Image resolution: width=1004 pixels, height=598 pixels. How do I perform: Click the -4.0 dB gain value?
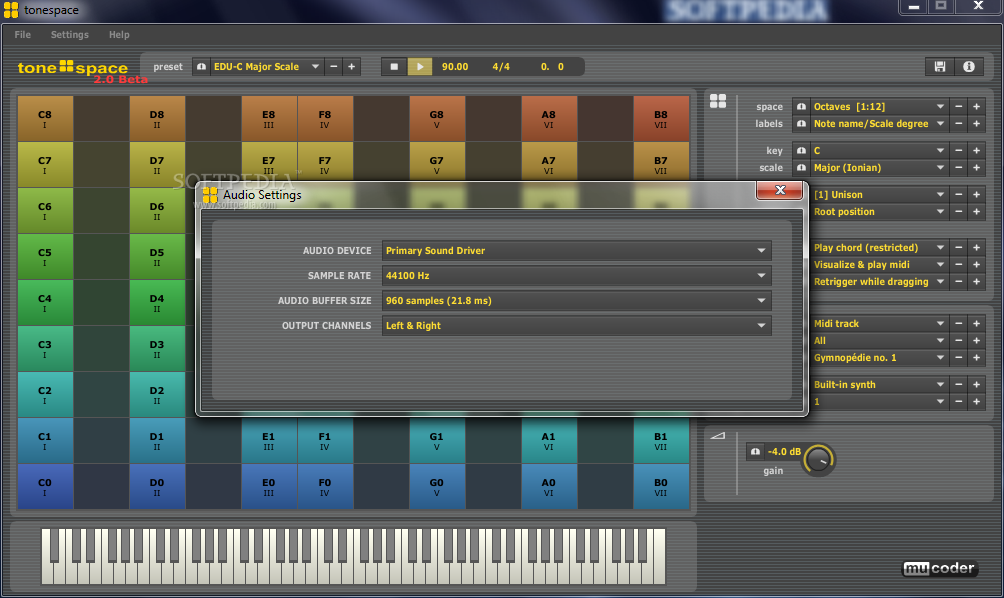784,452
